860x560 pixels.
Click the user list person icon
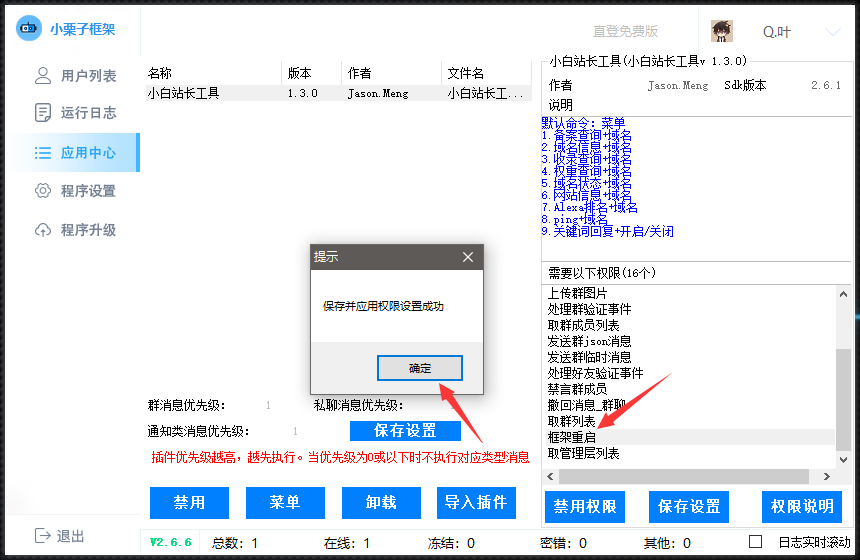tap(43, 75)
